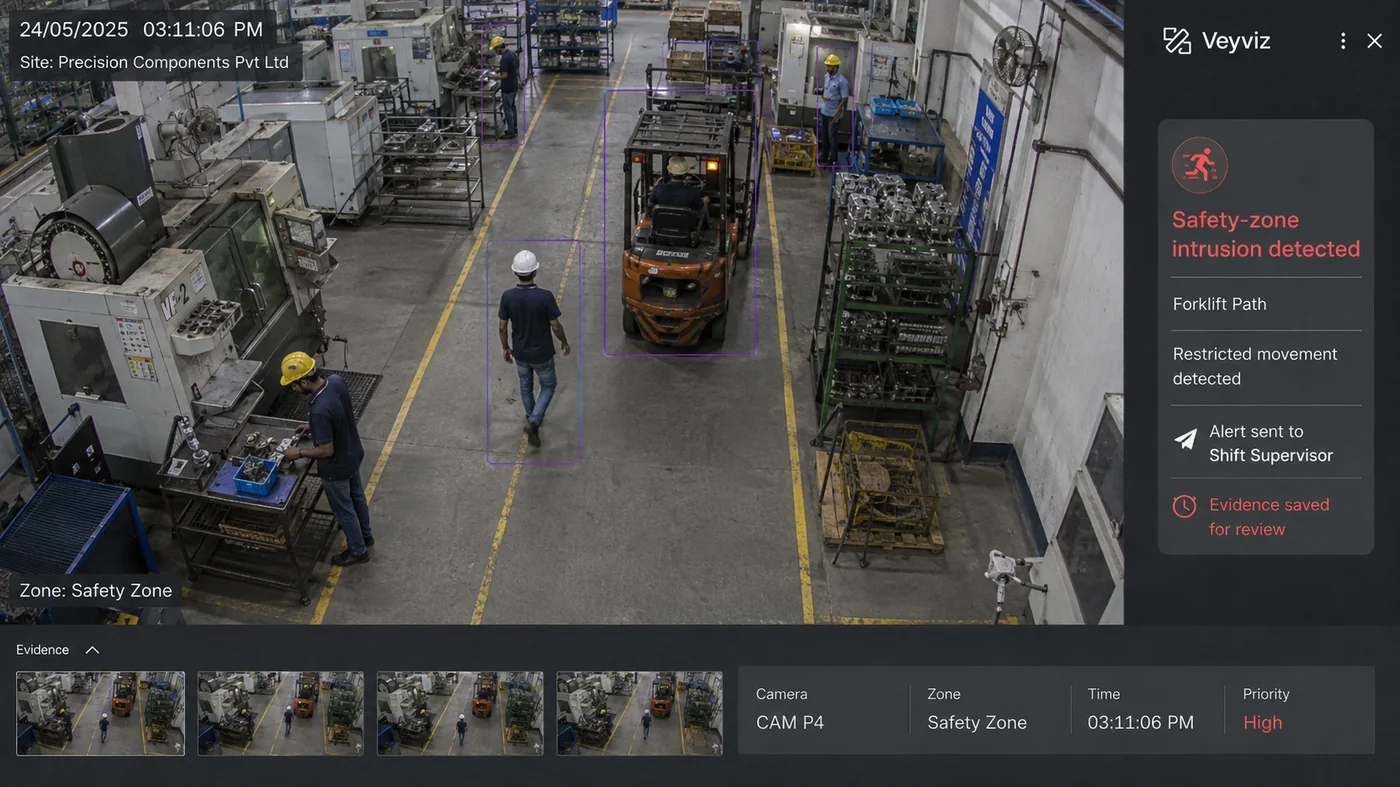1400x787 pixels.
Task: Collapse the Evidence strip with chevron
Action: pyautogui.click(x=92, y=650)
